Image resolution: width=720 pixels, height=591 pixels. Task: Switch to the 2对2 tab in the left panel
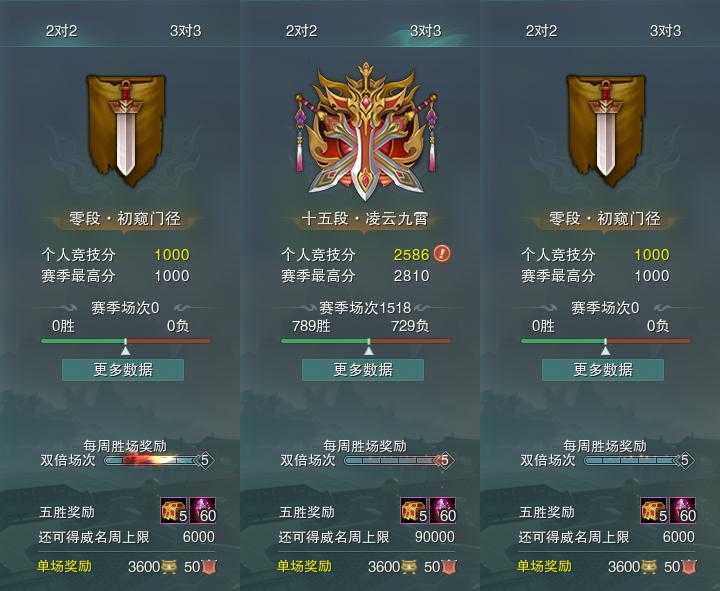tap(62, 31)
